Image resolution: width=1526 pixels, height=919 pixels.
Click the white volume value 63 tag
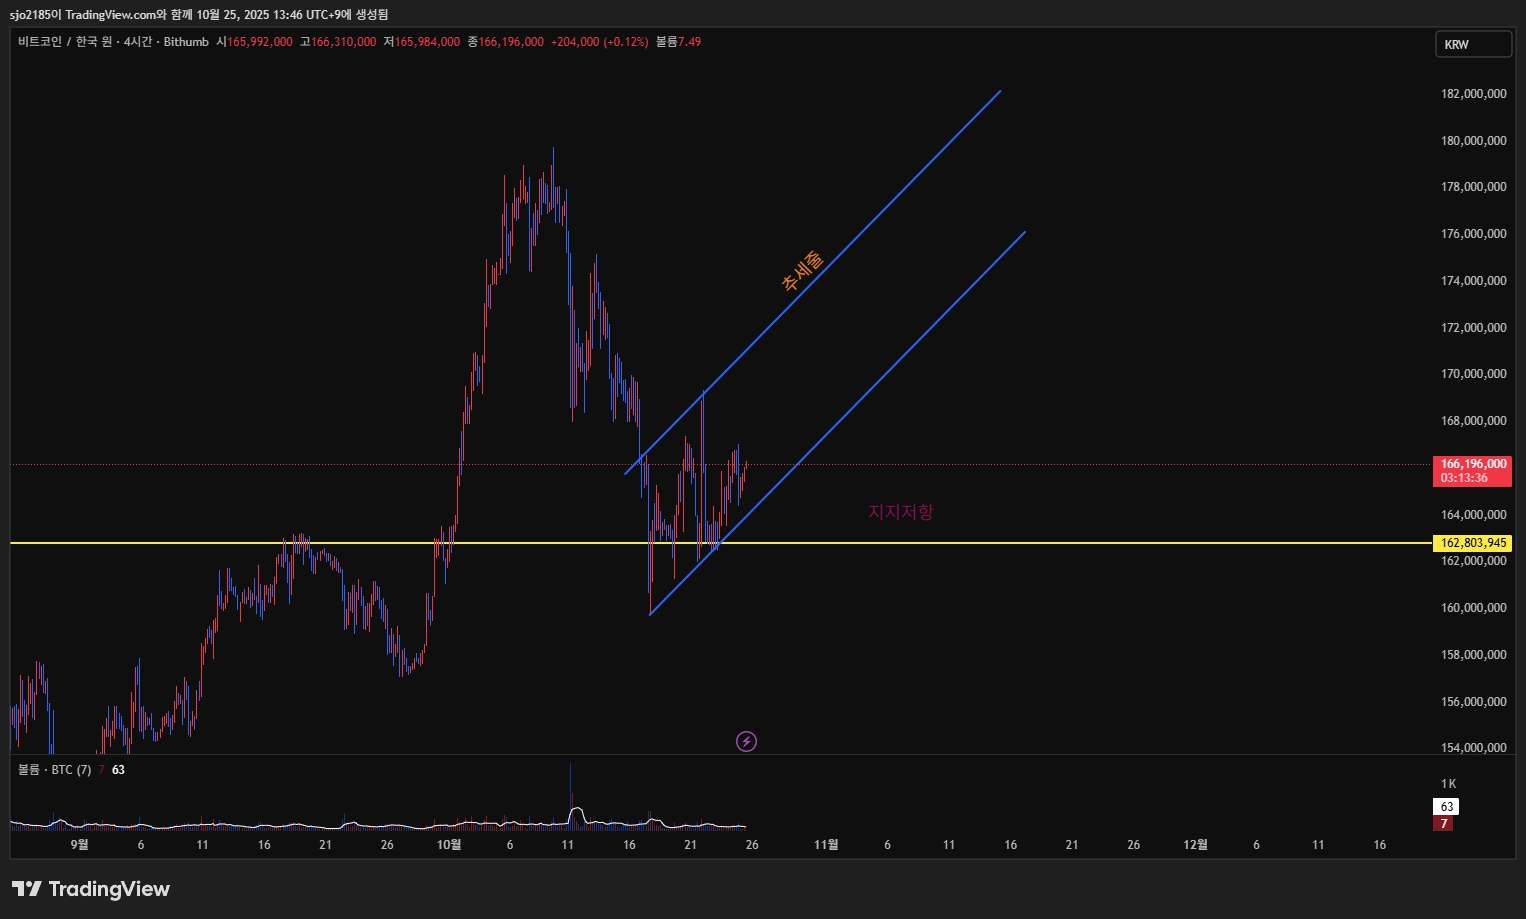point(1446,806)
